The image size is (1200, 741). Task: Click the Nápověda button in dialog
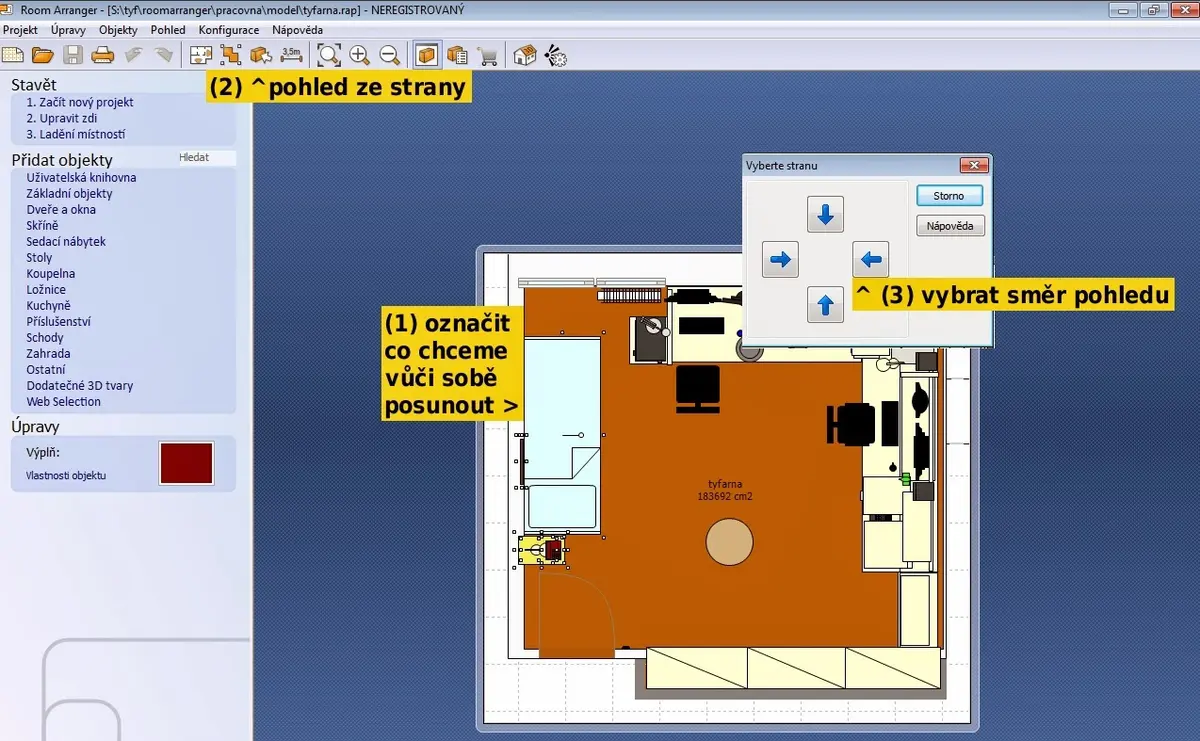point(951,226)
